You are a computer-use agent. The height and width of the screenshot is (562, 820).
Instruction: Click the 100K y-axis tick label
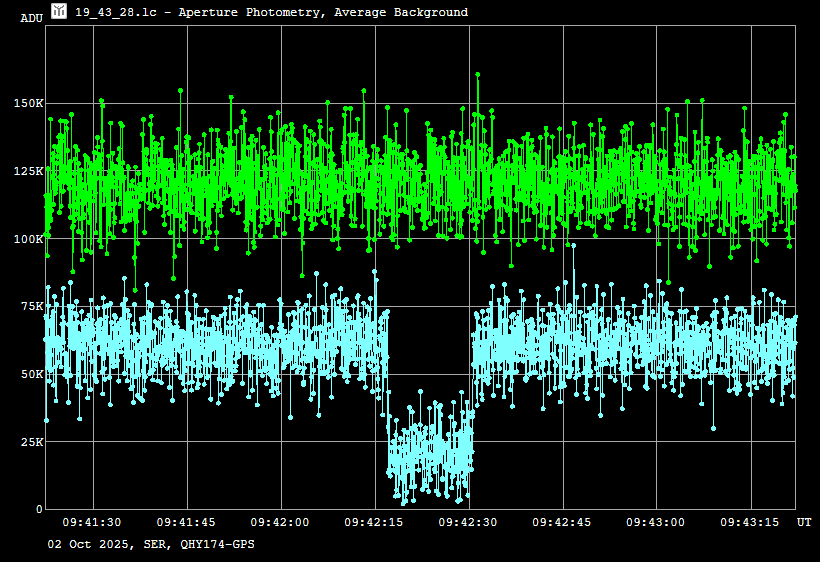pos(28,239)
